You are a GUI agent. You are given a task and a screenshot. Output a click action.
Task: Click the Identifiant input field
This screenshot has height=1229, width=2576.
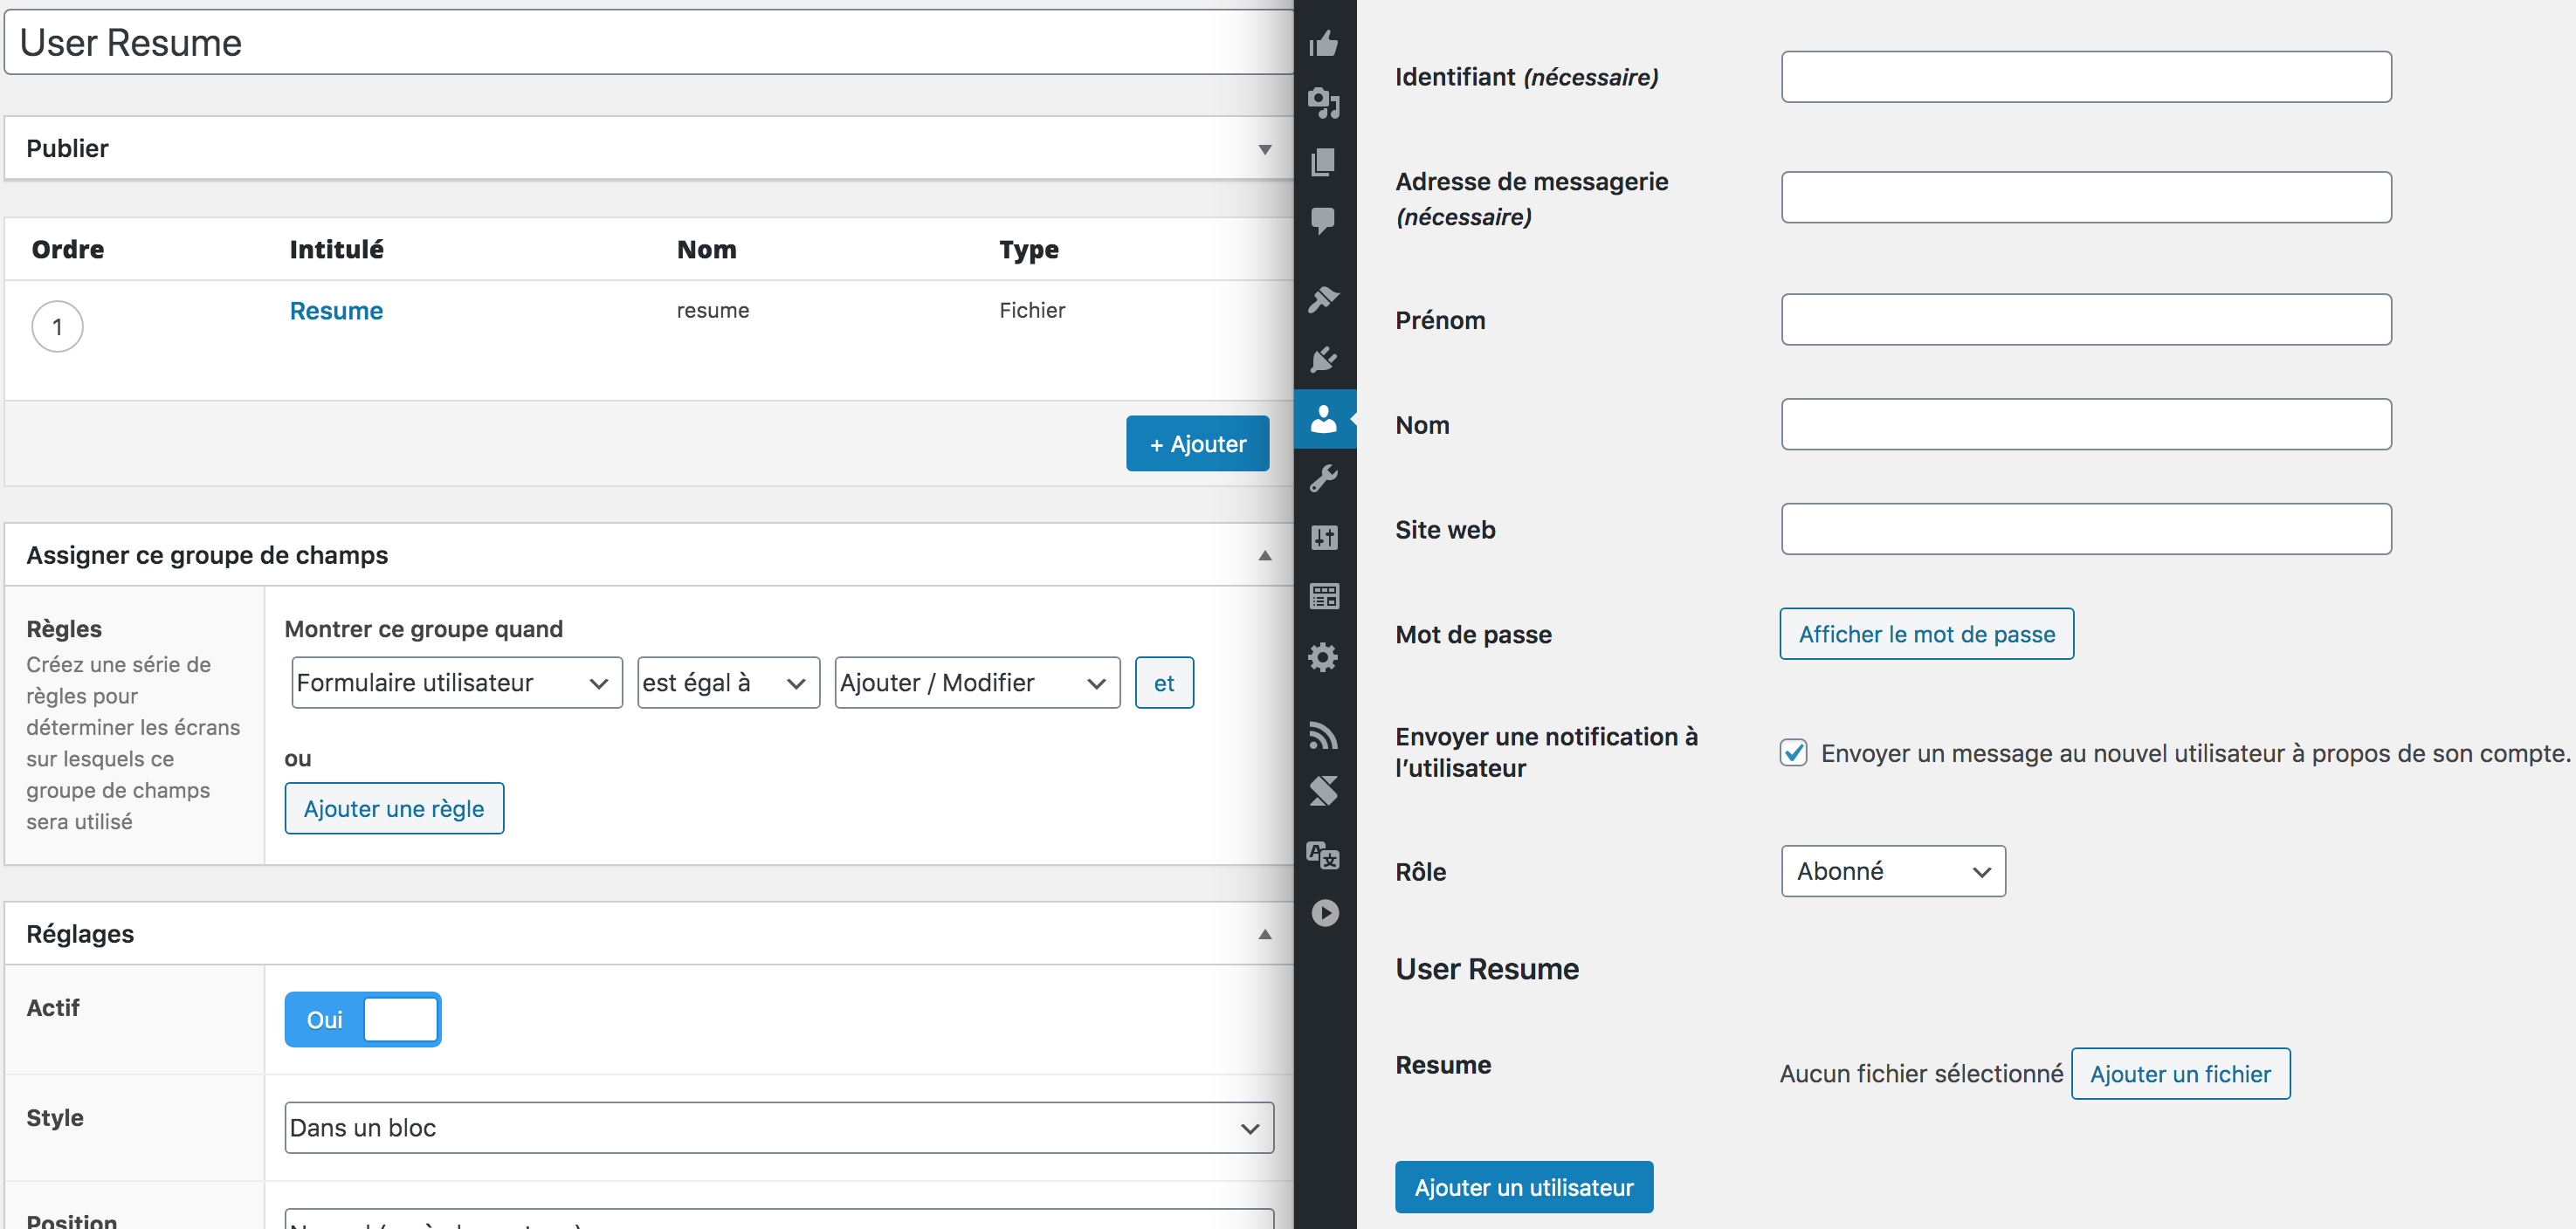pos(2086,77)
